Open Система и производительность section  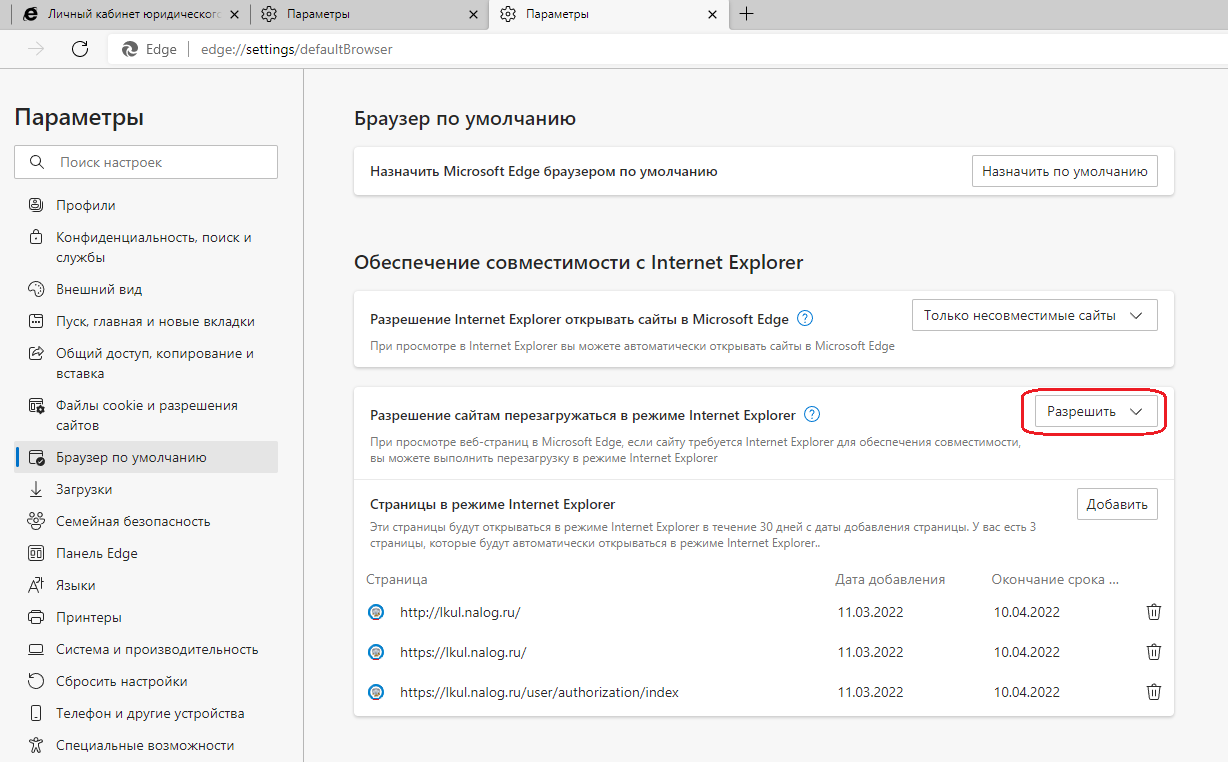coord(146,649)
